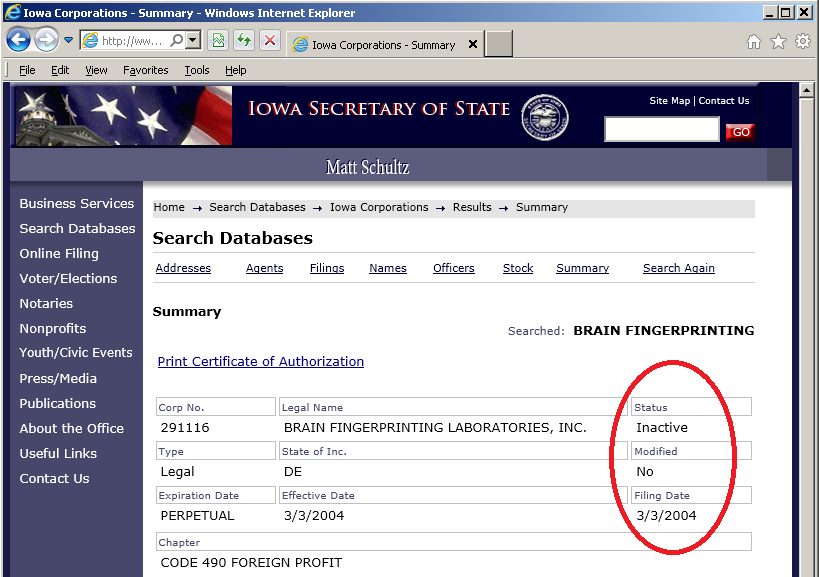Open Youth/Civic Events in the sidebar

coord(76,353)
